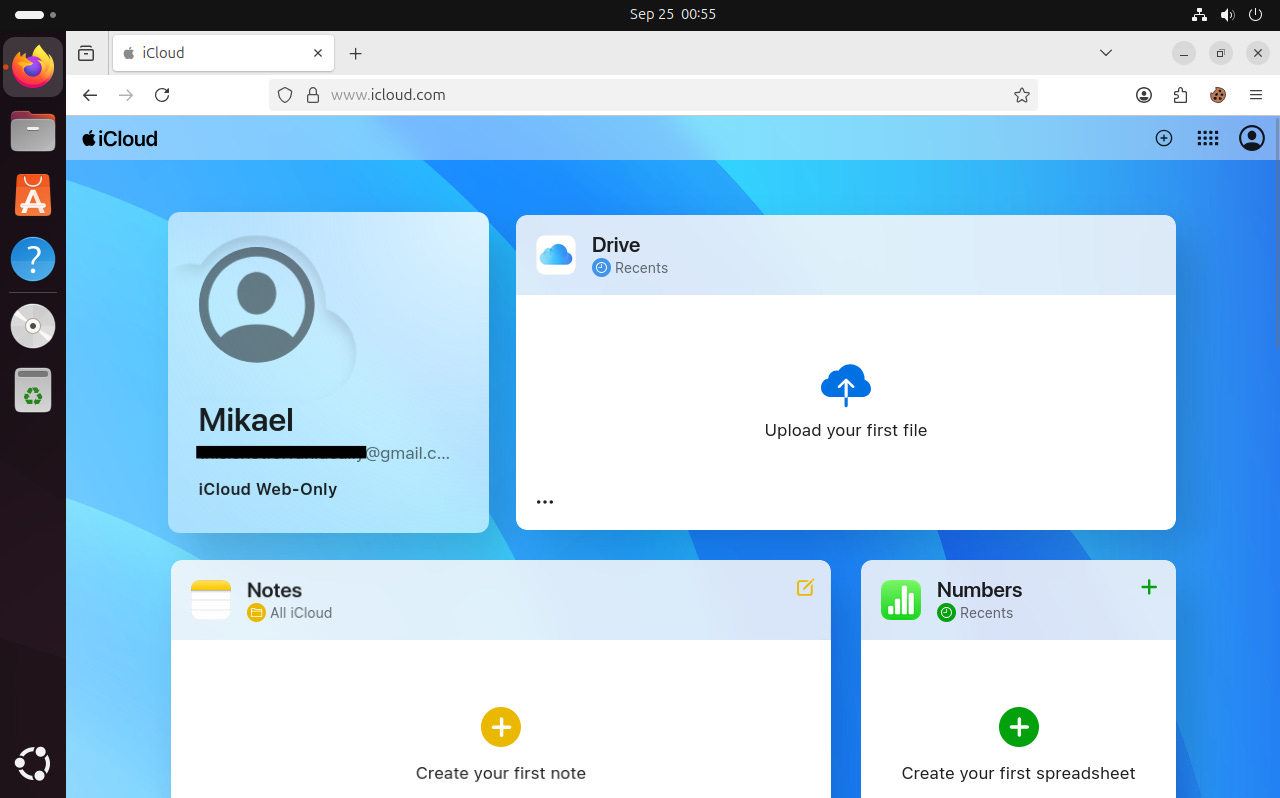This screenshot has height=798, width=1280.
Task: Click the cookie extension icon in toolbar
Action: click(1217, 95)
